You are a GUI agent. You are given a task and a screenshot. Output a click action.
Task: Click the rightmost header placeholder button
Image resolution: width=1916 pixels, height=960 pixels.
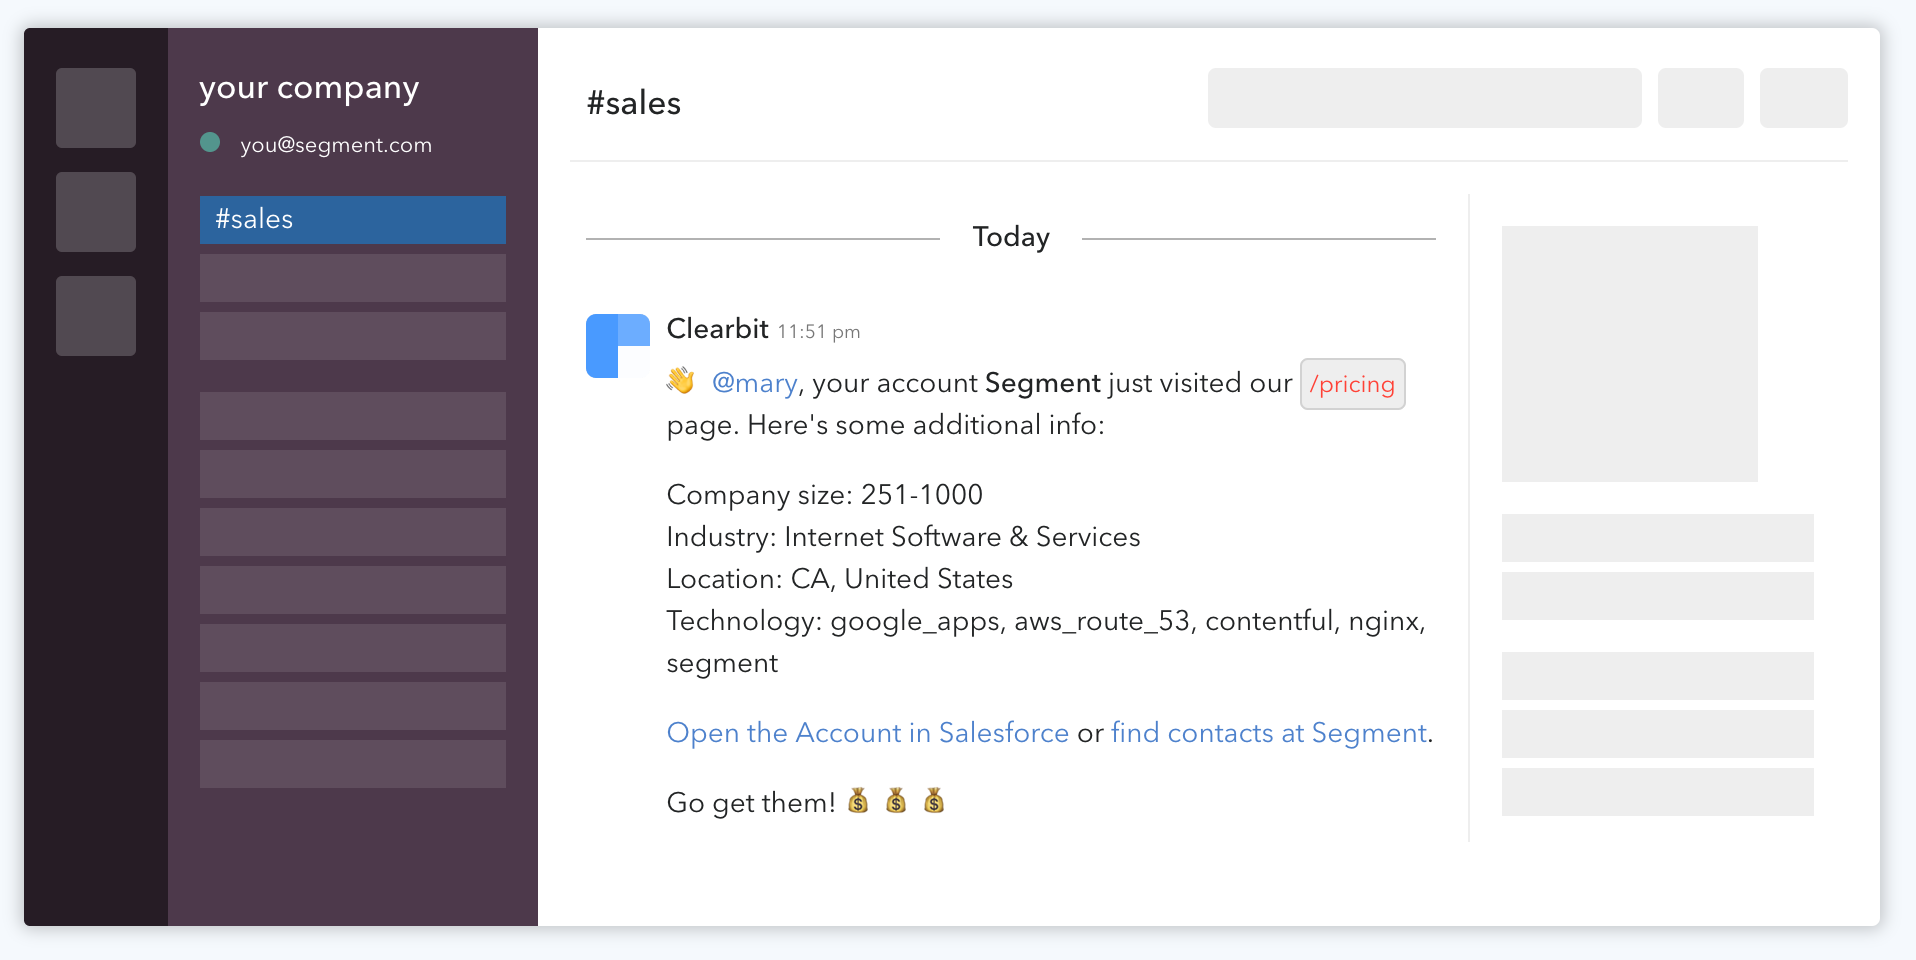click(x=1804, y=98)
